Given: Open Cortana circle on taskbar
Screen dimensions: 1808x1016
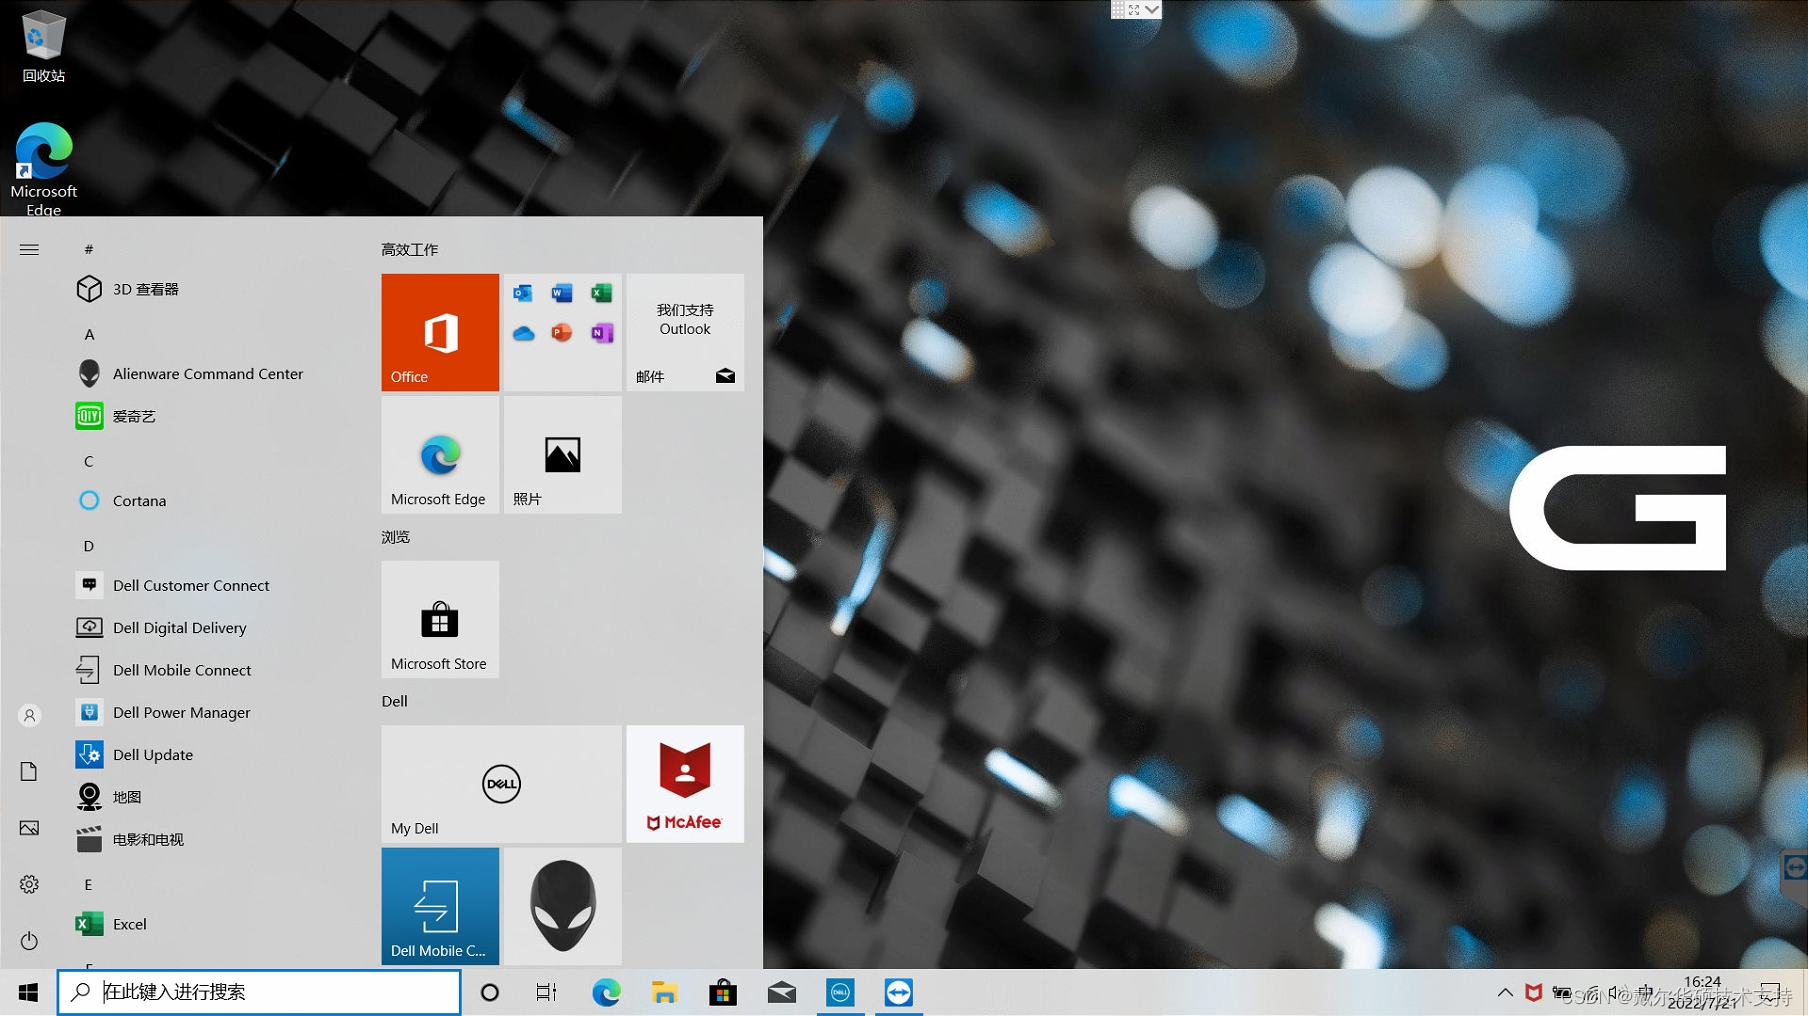Looking at the screenshot, I should click(489, 992).
